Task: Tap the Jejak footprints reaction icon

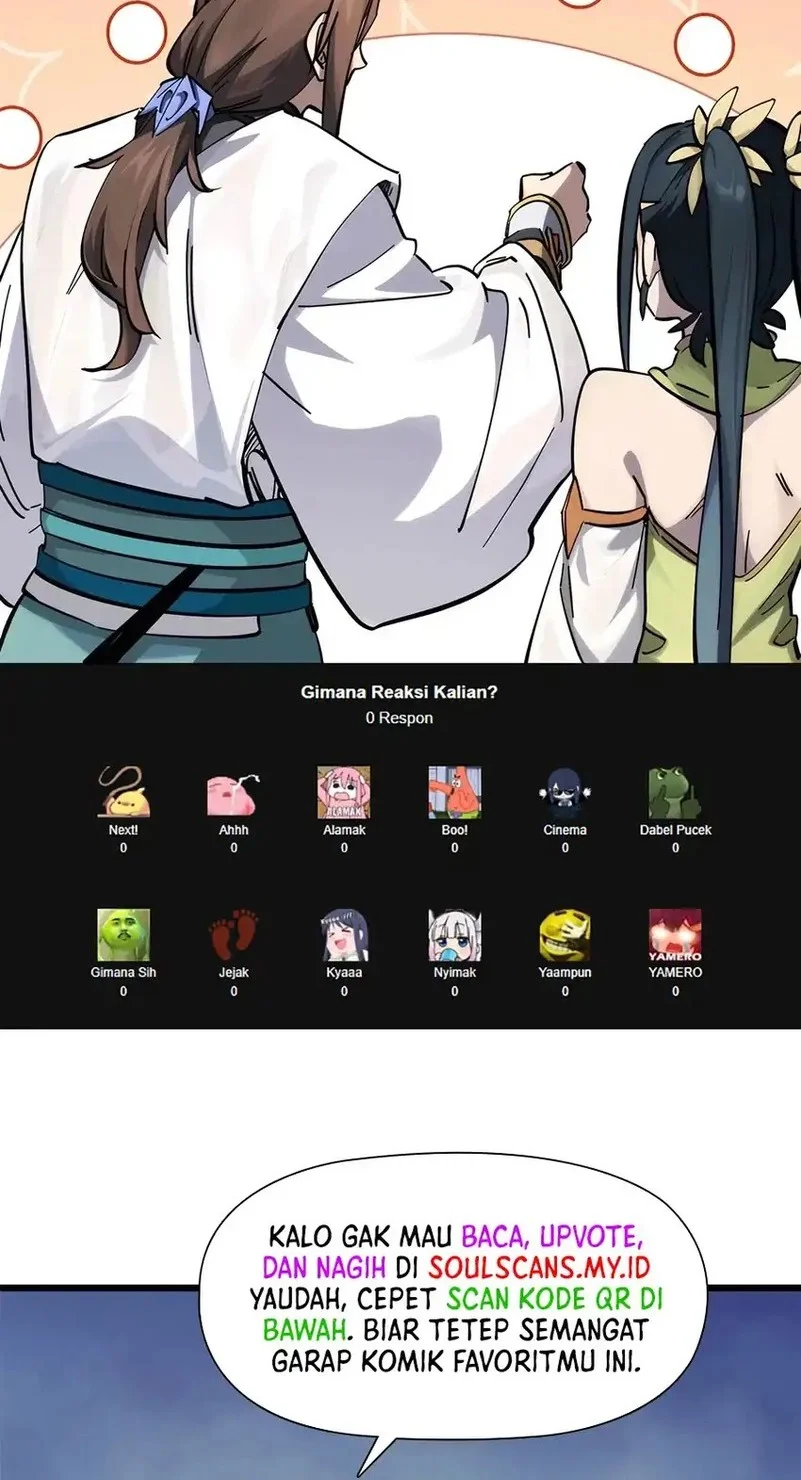Action: [x=234, y=934]
